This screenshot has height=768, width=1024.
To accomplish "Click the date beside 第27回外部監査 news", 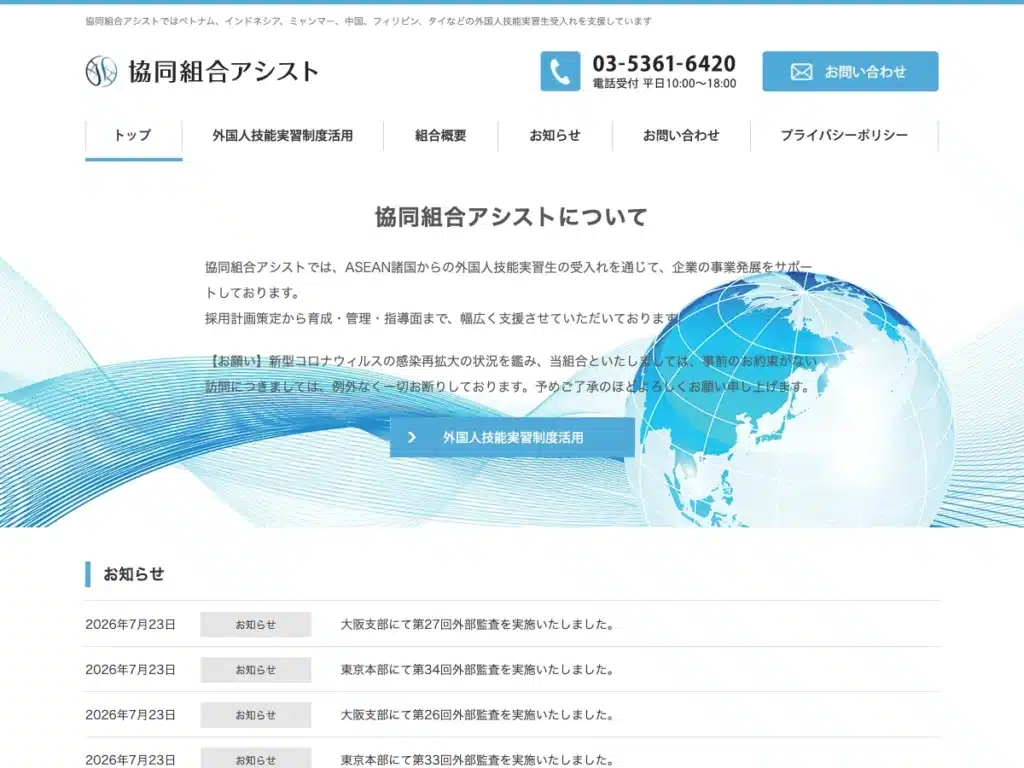I will (131, 624).
